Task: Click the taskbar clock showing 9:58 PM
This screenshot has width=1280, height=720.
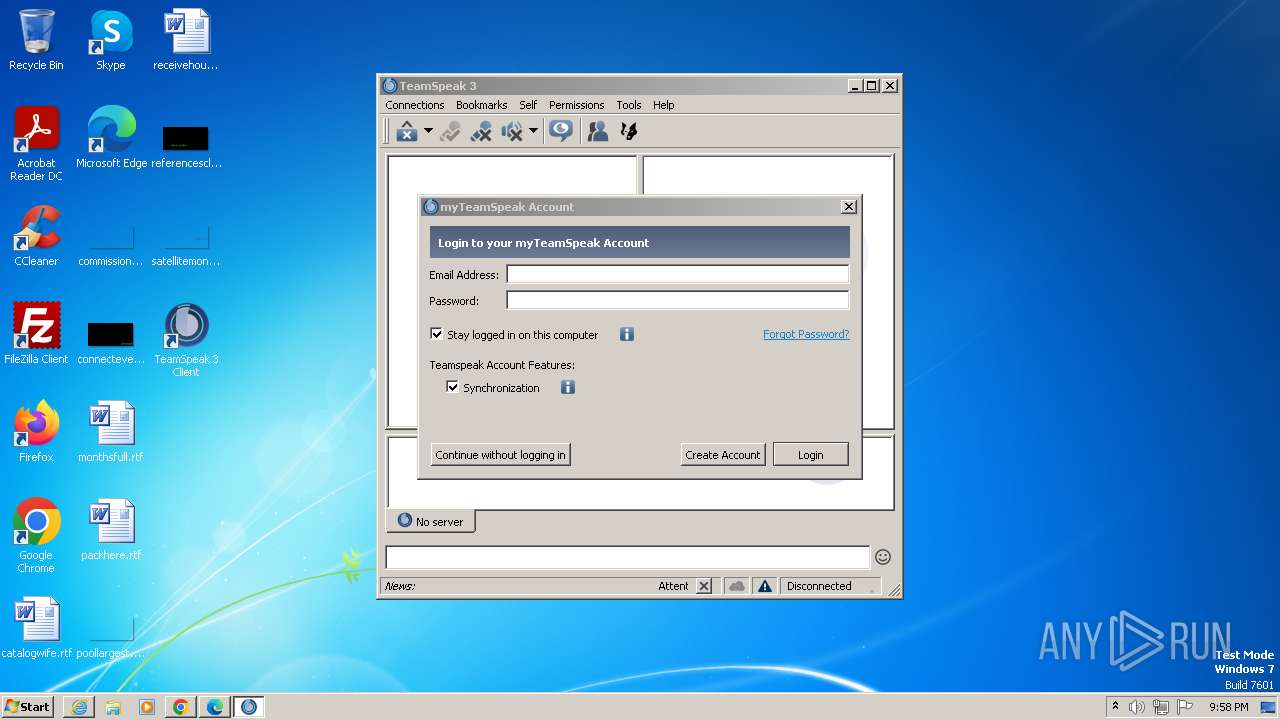Action: [x=1229, y=707]
